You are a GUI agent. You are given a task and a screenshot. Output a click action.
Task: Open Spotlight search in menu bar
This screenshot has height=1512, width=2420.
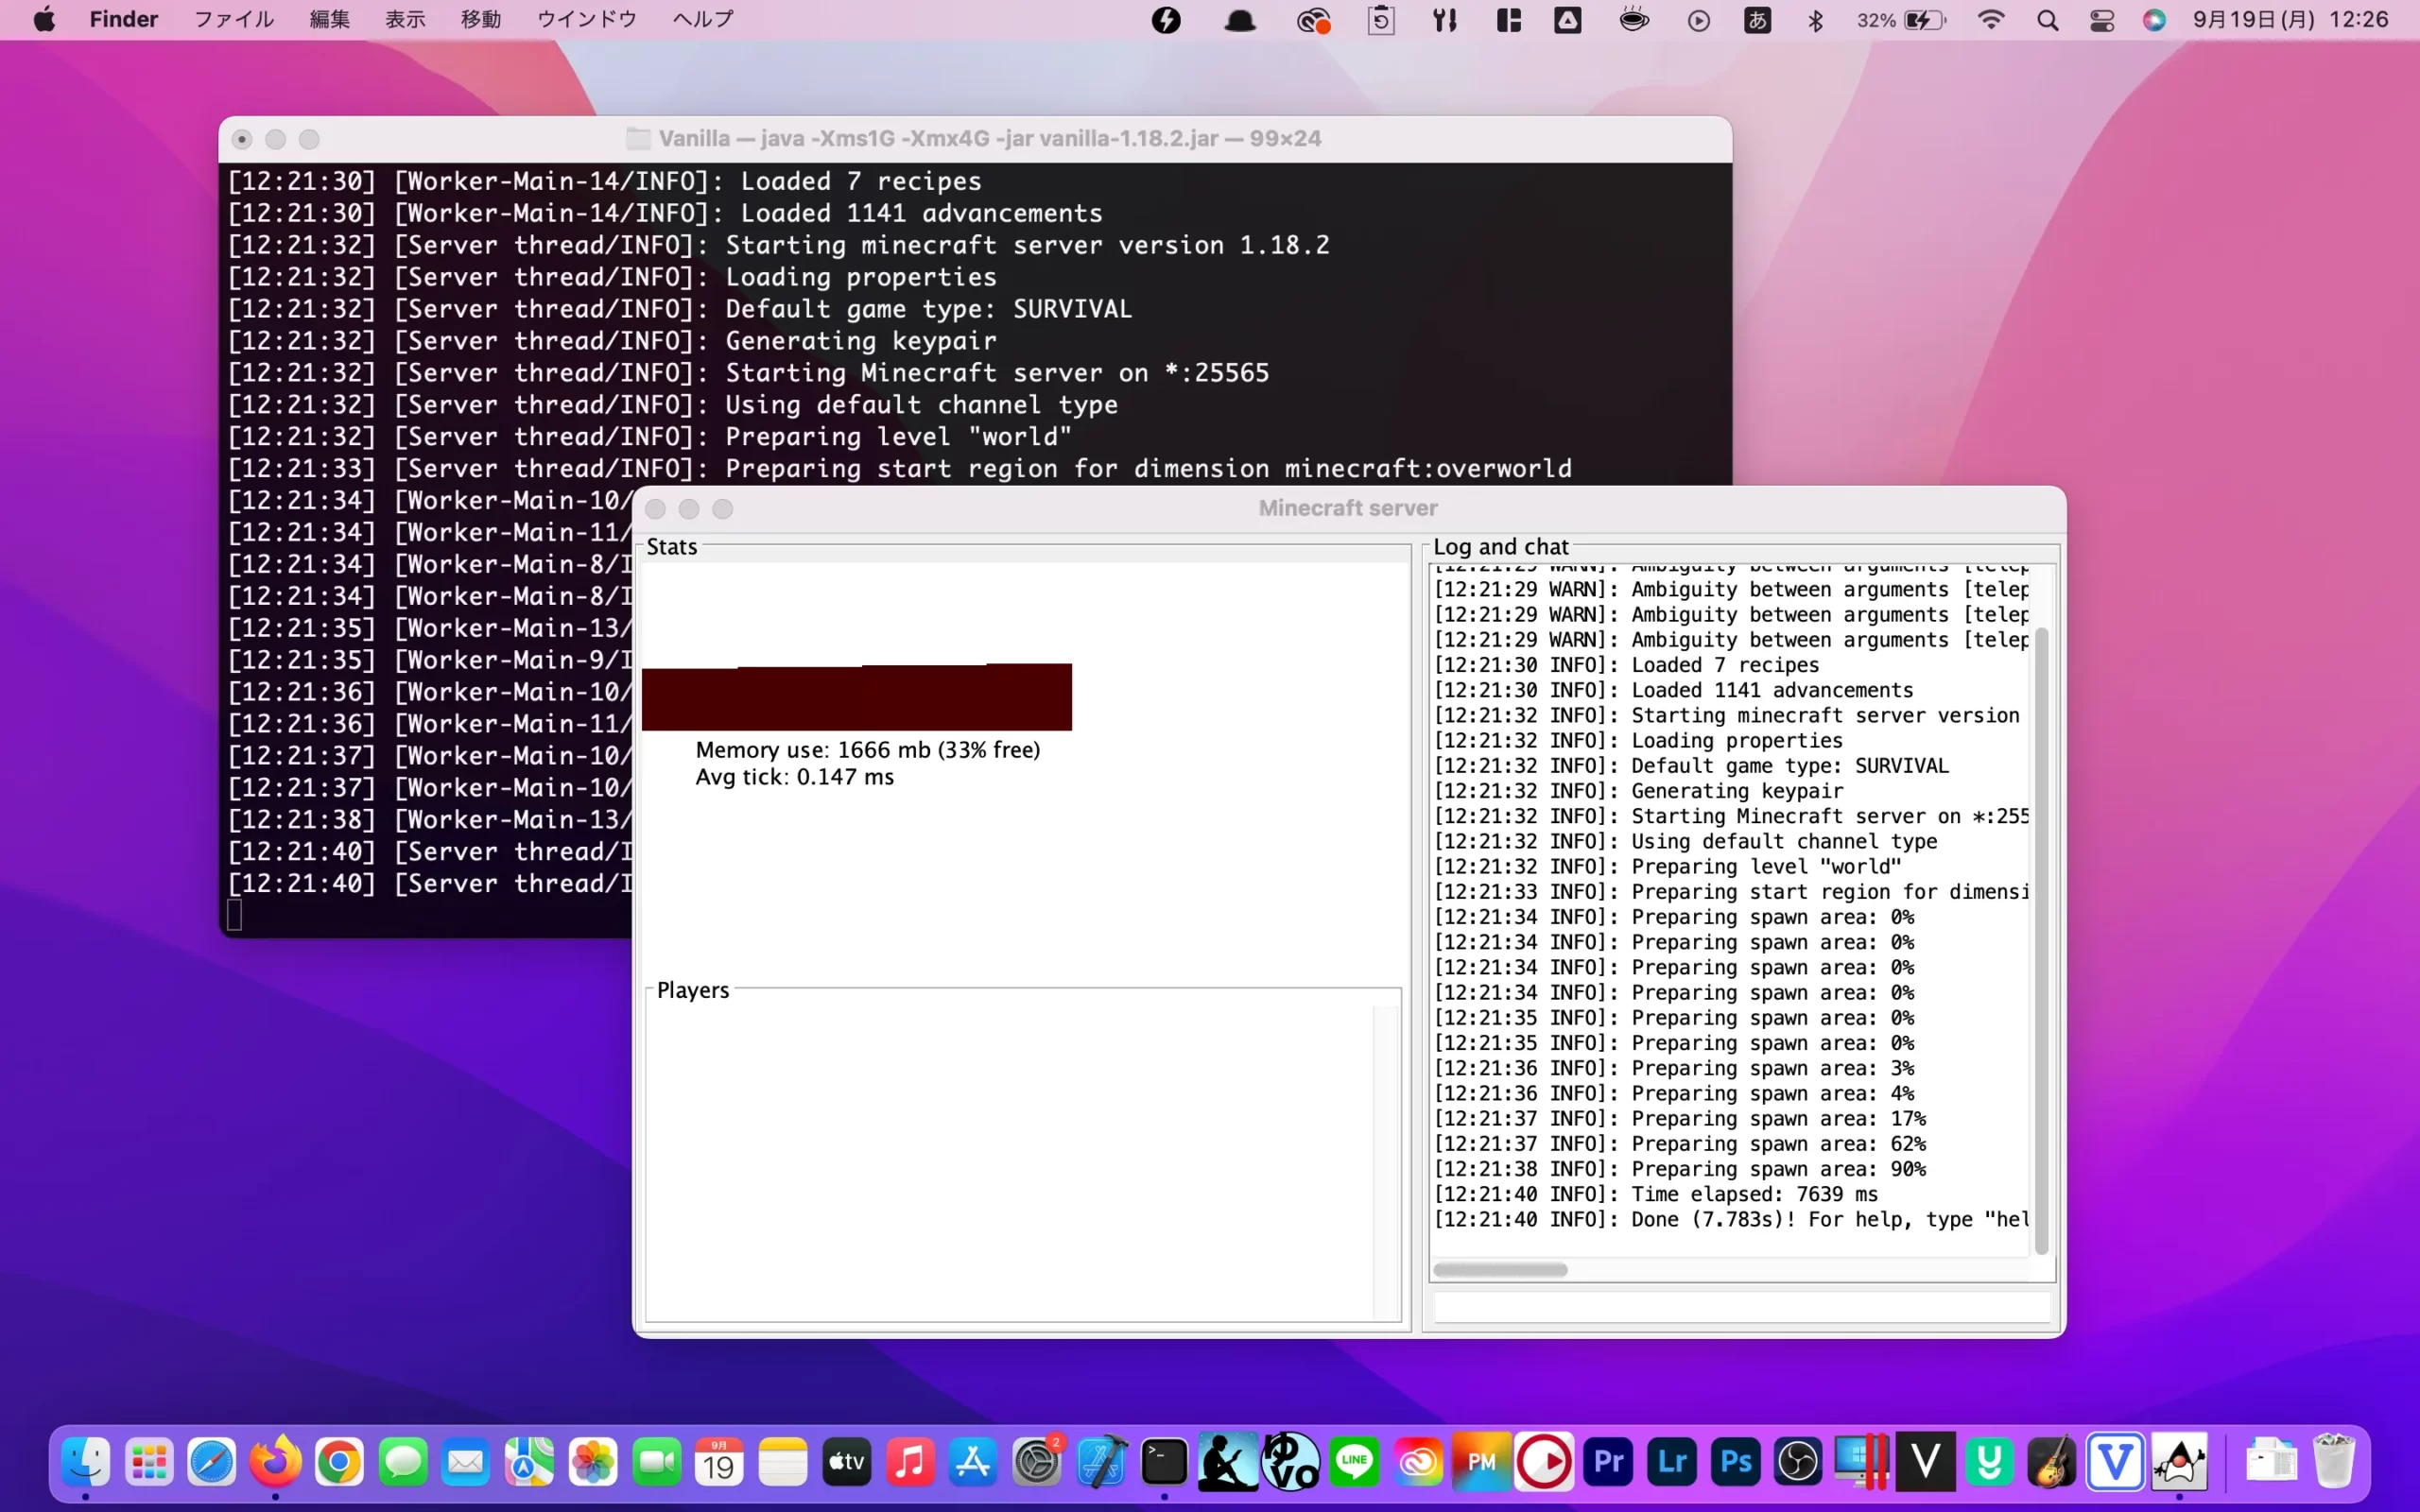pyautogui.click(x=2047, y=20)
